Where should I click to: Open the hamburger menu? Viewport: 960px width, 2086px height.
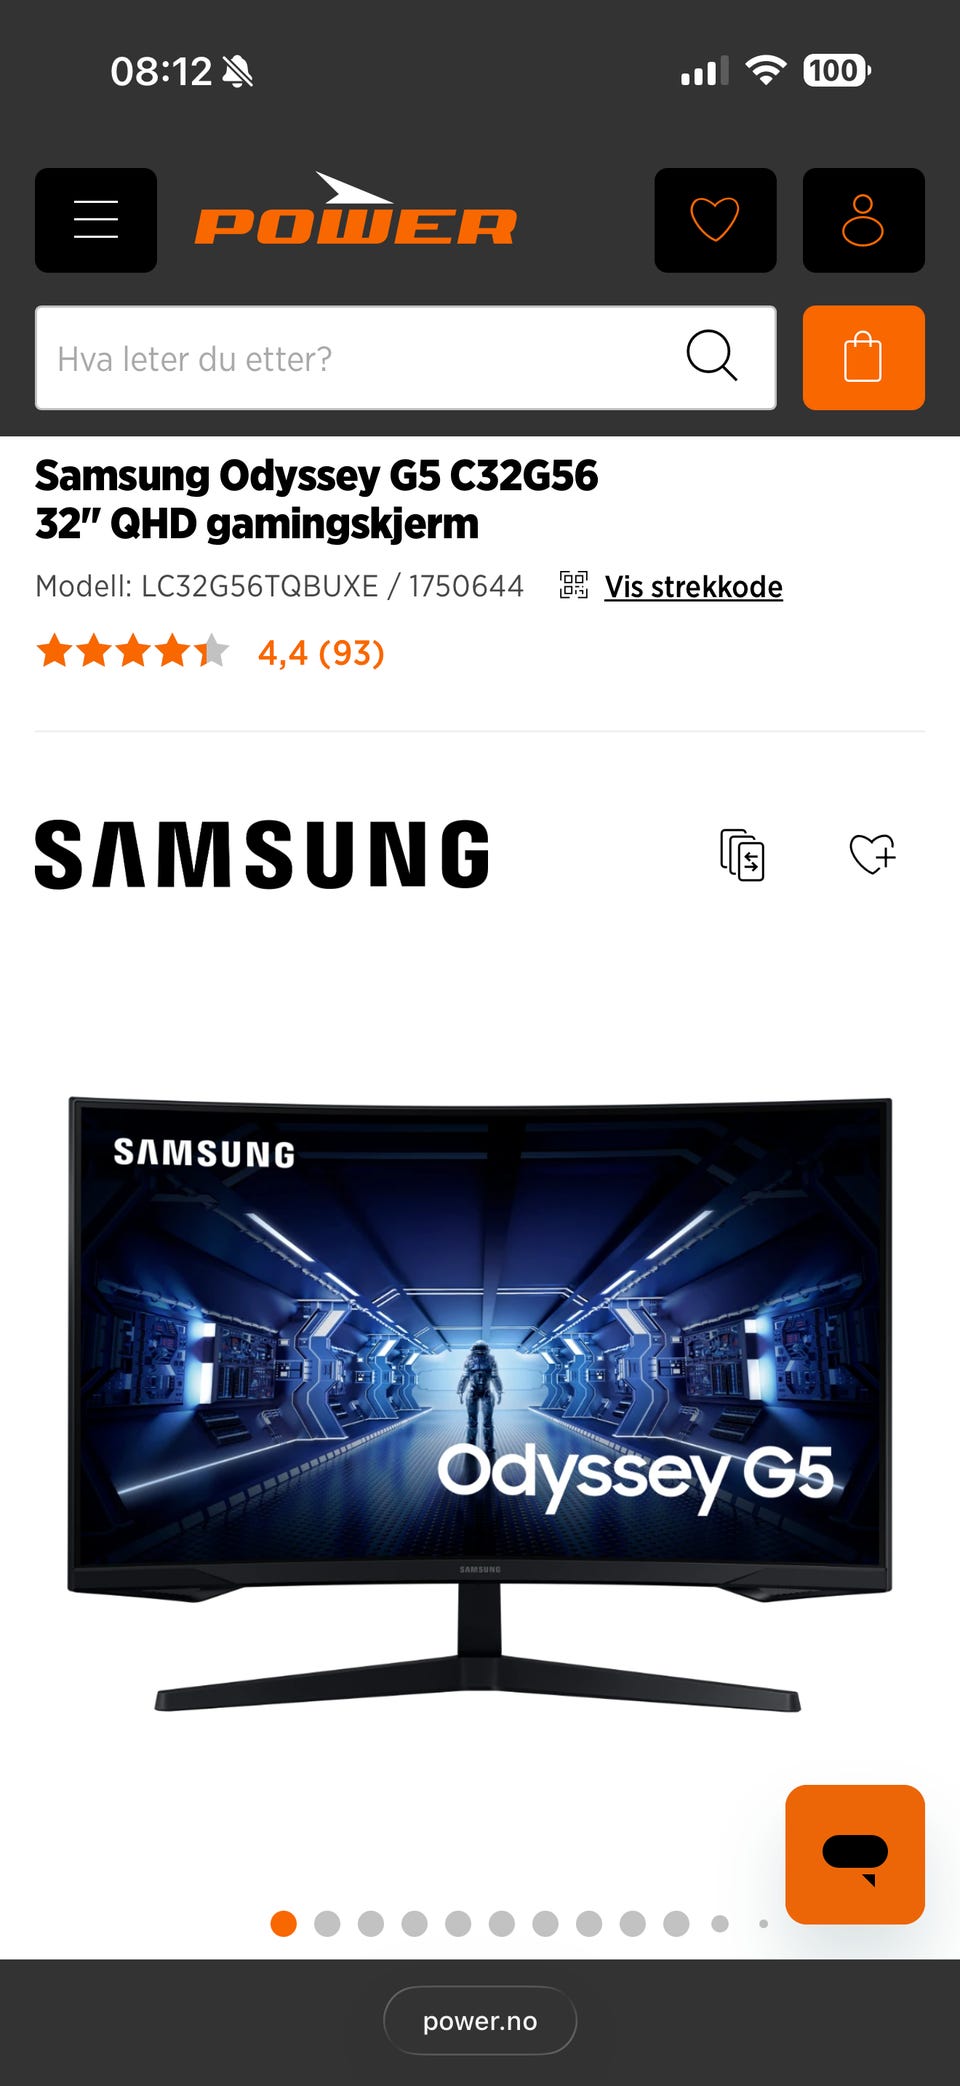click(96, 220)
